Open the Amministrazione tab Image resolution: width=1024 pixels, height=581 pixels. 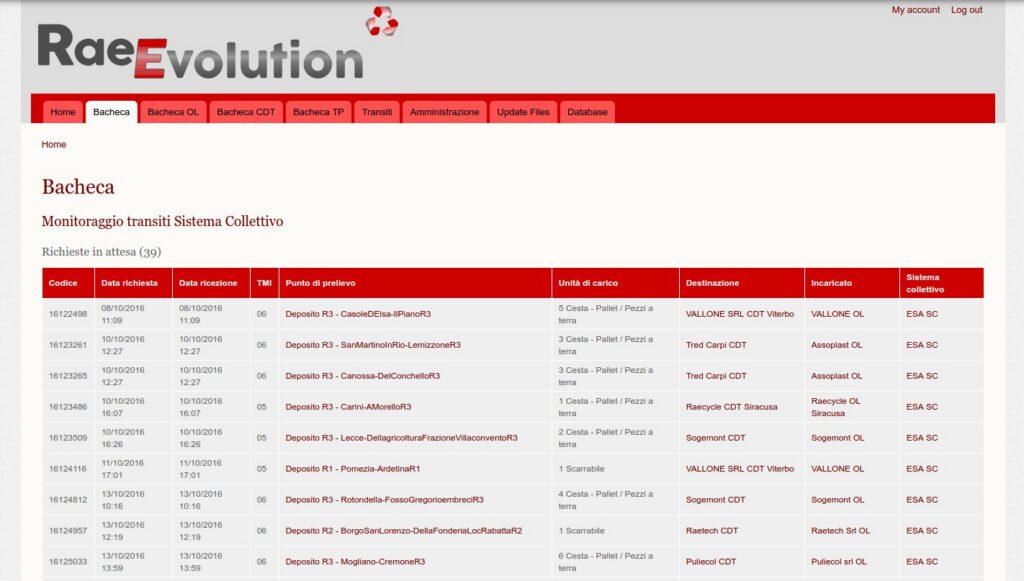pyautogui.click(x=444, y=112)
